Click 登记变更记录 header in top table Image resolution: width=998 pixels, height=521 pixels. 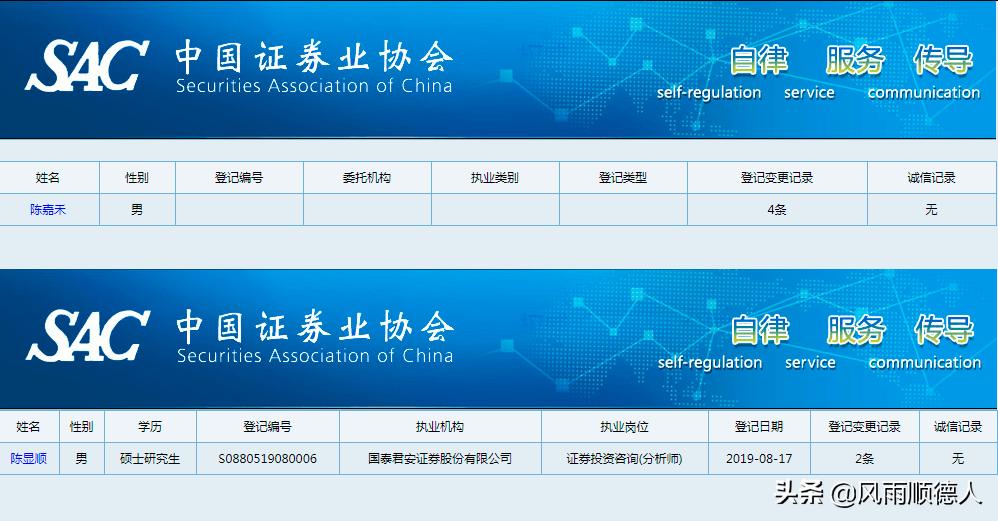coord(777,177)
